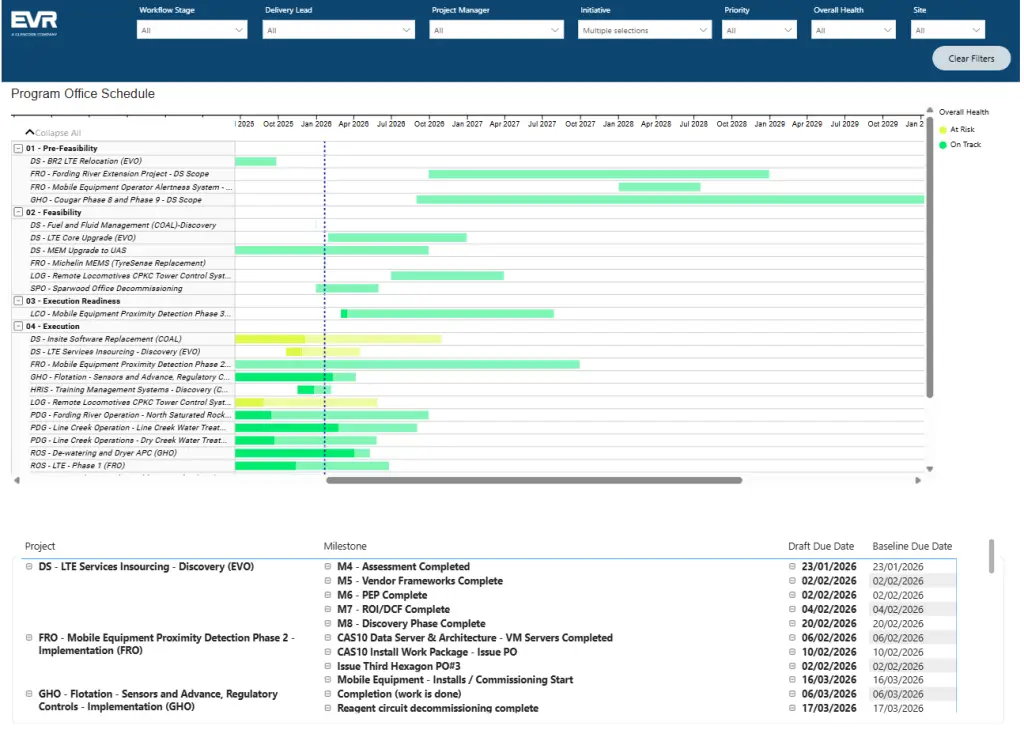The height and width of the screenshot is (730, 1024).
Task: Sort table by Draft Due Date column
Action: tap(821, 546)
